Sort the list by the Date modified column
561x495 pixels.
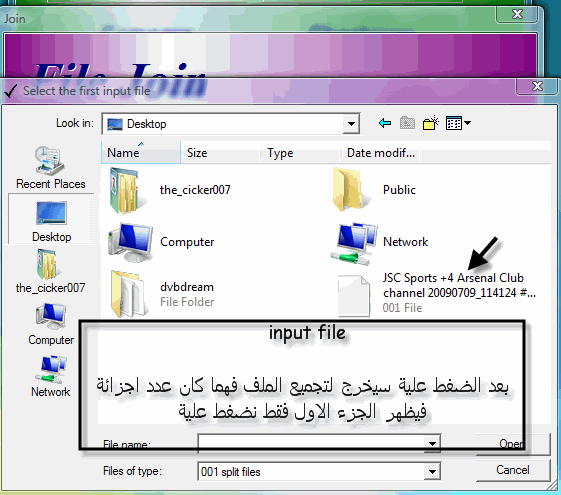(x=379, y=153)
